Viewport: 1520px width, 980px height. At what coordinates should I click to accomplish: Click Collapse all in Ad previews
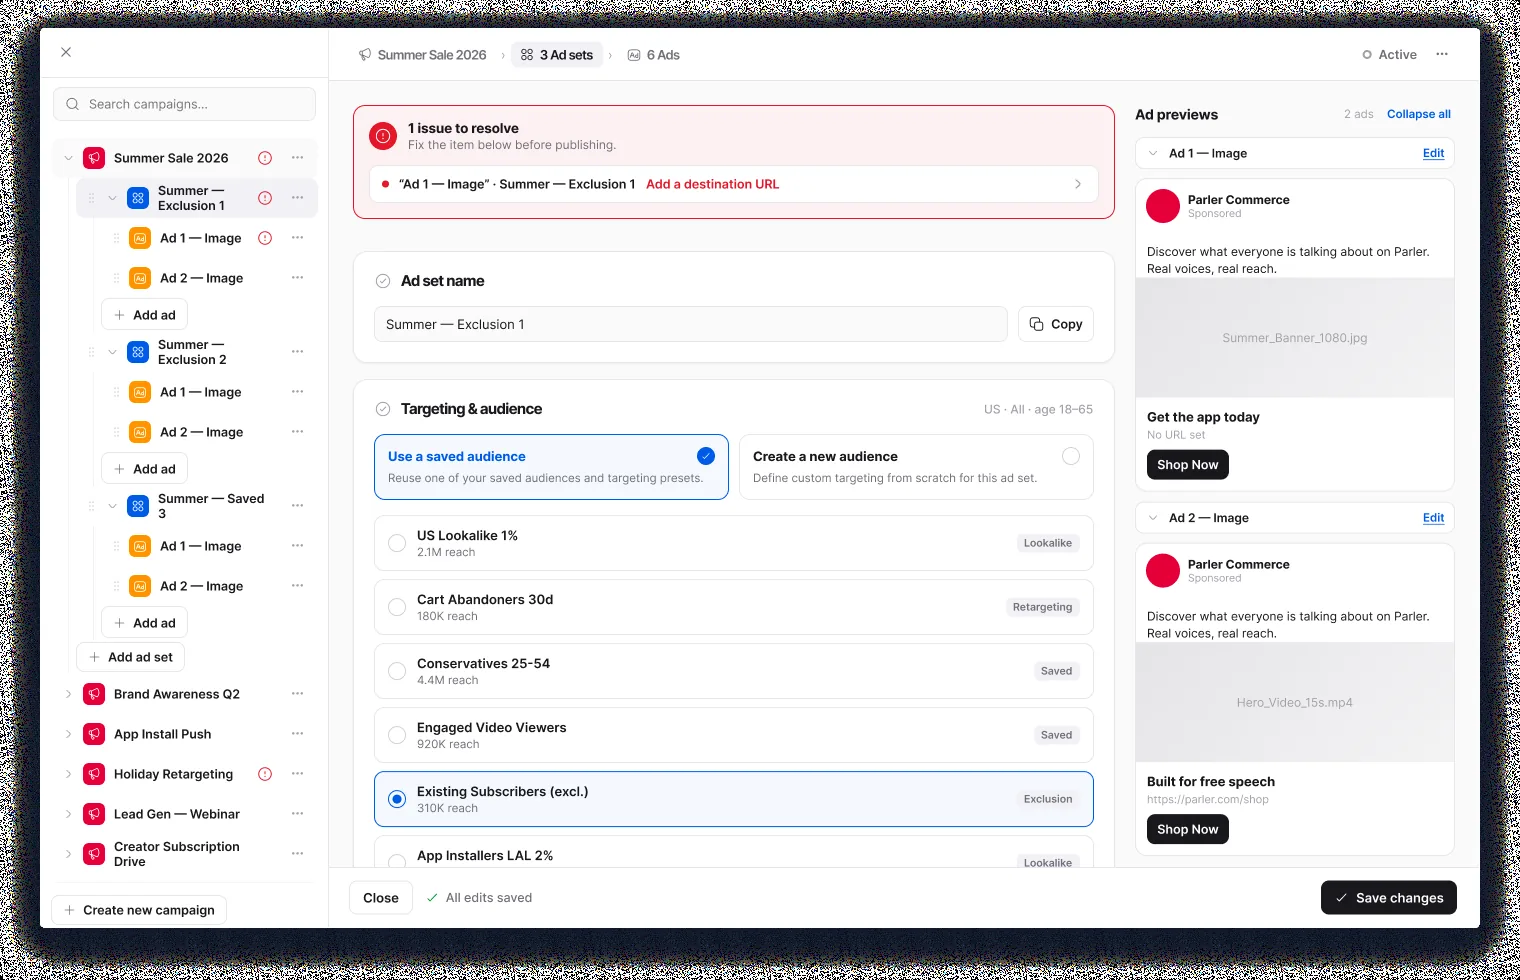pos(1418,114)
